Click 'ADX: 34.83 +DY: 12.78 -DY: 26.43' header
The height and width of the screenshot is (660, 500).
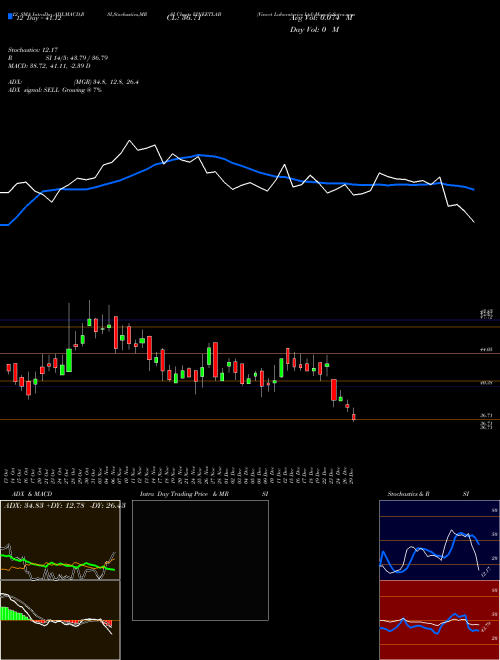pyautogui.click(x=65, y=506)
